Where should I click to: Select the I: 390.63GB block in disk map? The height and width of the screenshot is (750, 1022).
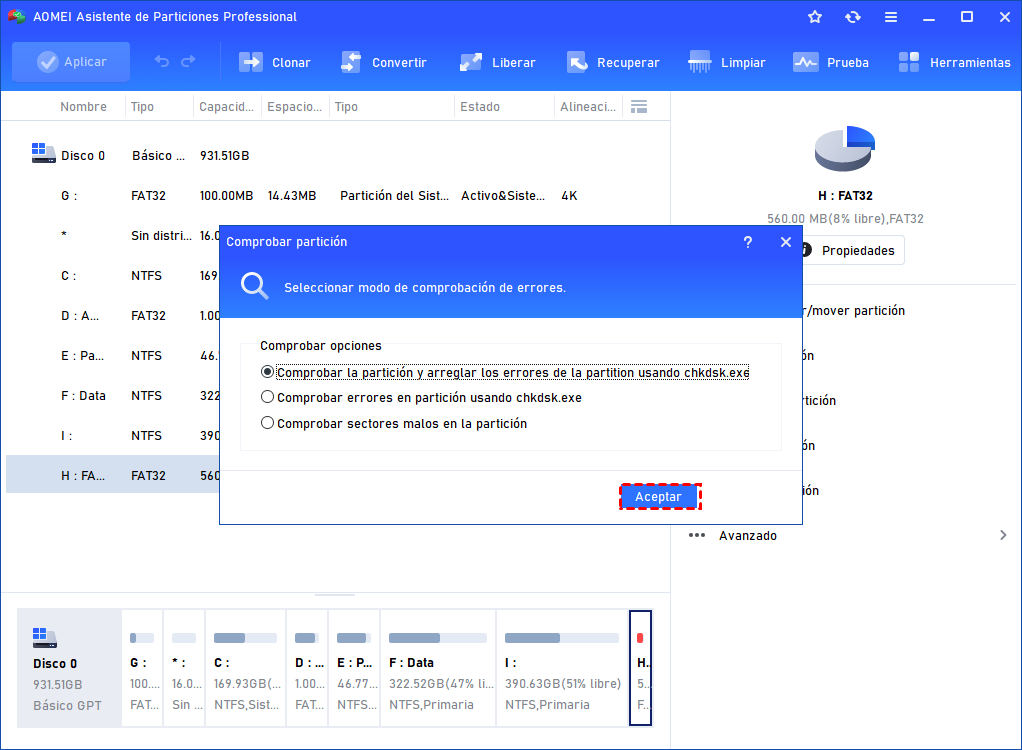pos(562,668)
